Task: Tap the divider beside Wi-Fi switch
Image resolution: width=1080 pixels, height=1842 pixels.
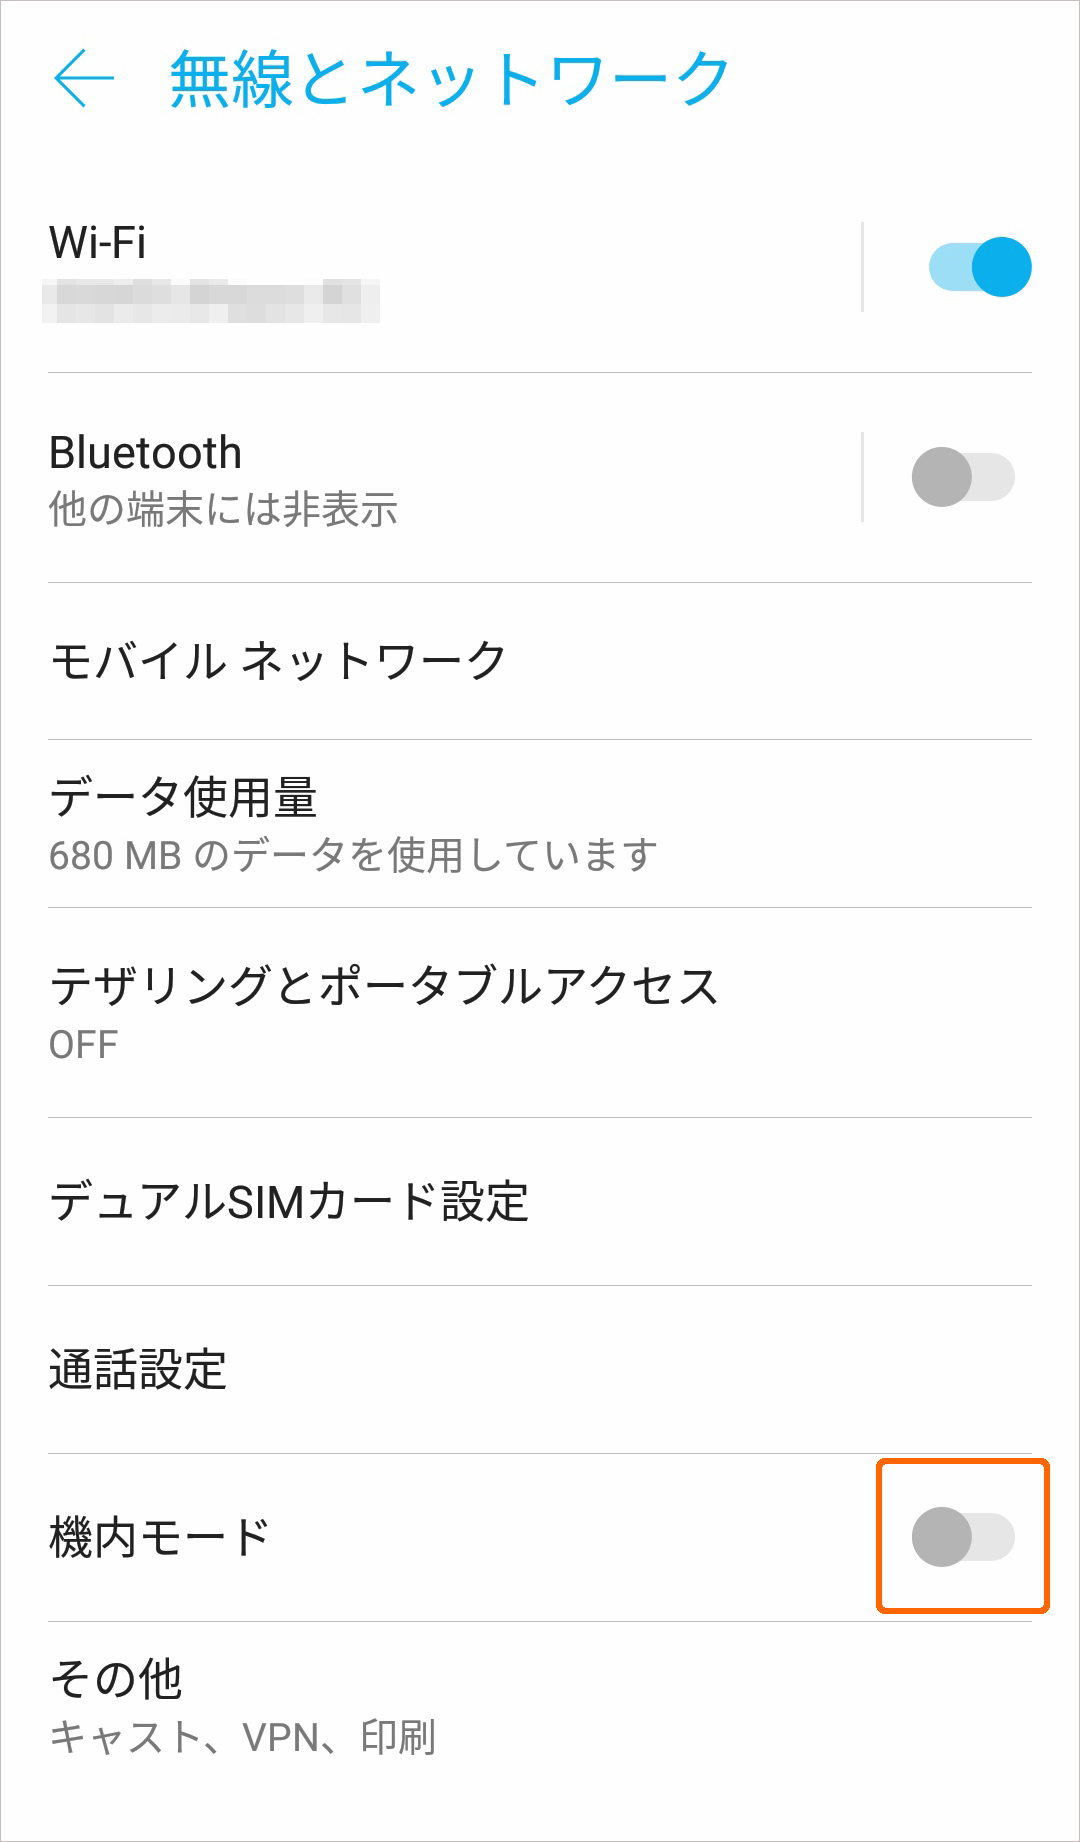Action: click(862, 267)
